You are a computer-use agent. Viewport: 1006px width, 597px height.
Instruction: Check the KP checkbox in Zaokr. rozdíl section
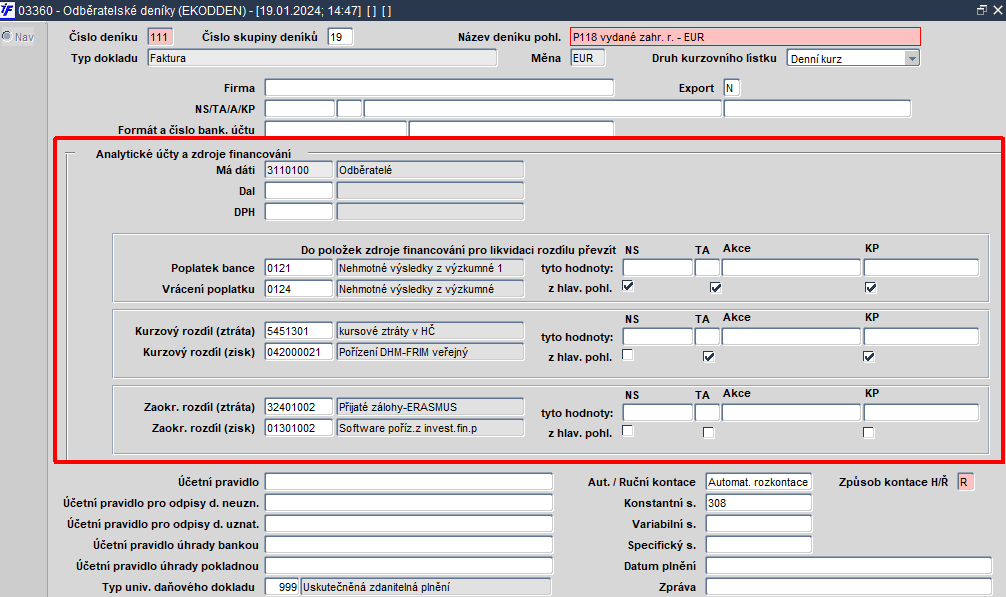[x=869, y=433]
